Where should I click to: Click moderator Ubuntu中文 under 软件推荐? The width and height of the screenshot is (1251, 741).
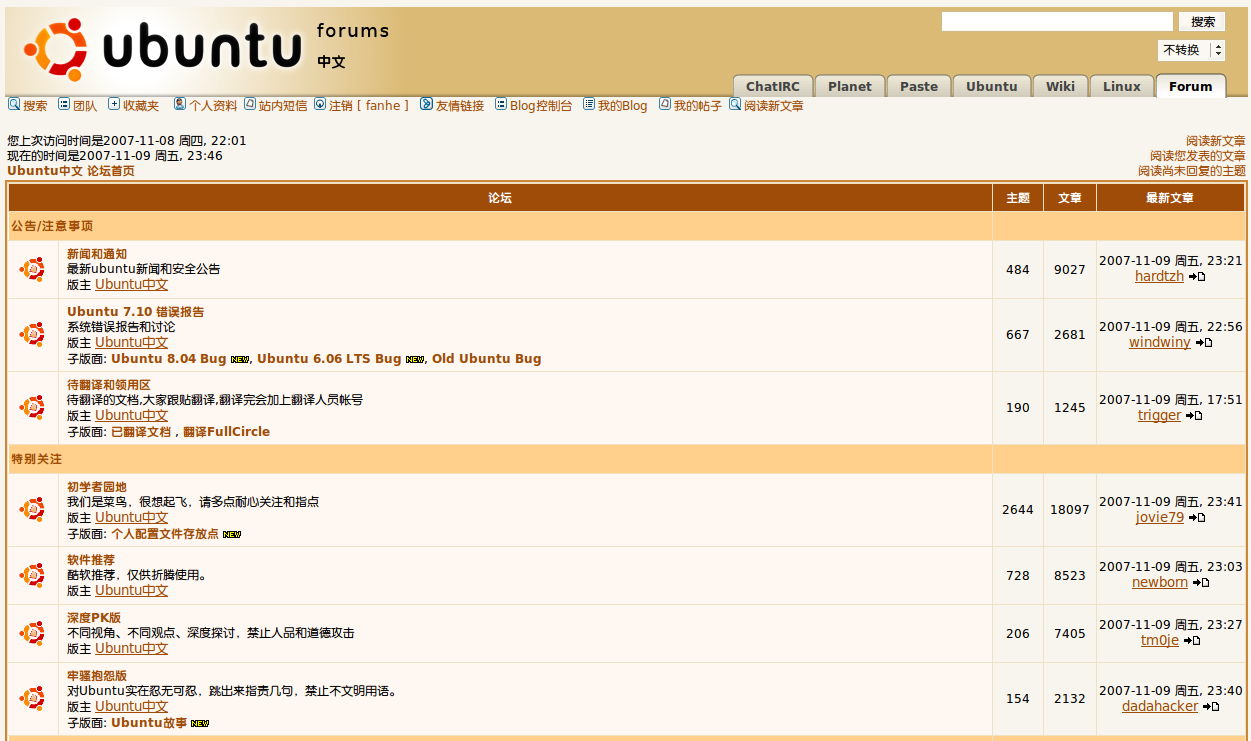pos(132,591)
